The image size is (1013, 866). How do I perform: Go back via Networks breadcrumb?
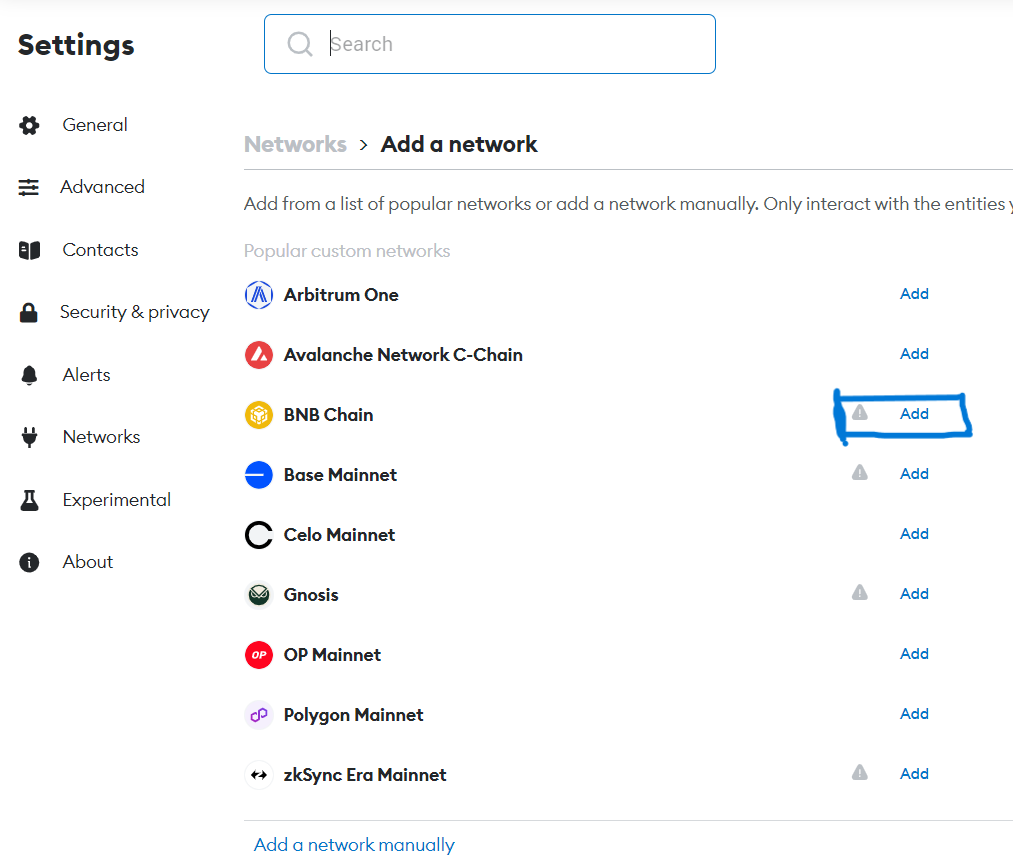295,144
